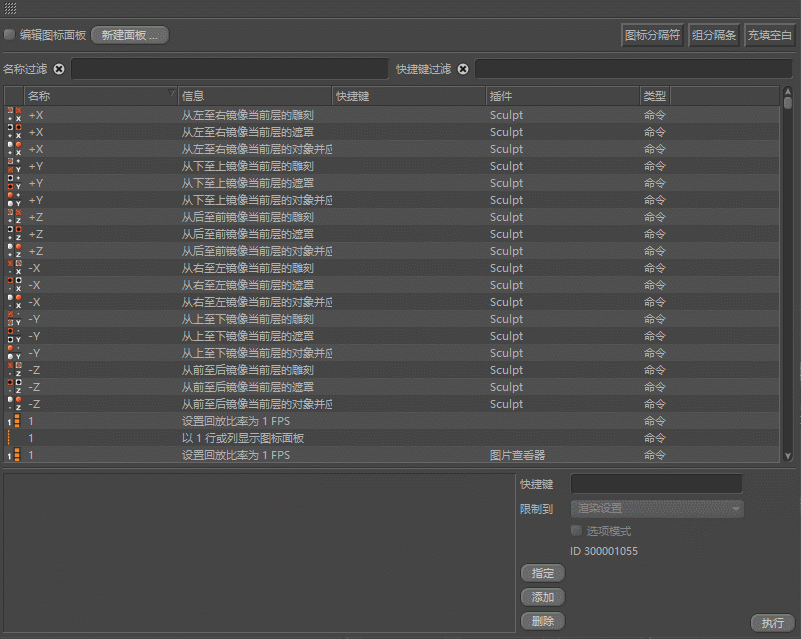Click the 1 FPS playback rate icon with 图片查看器

coord(14,455)
